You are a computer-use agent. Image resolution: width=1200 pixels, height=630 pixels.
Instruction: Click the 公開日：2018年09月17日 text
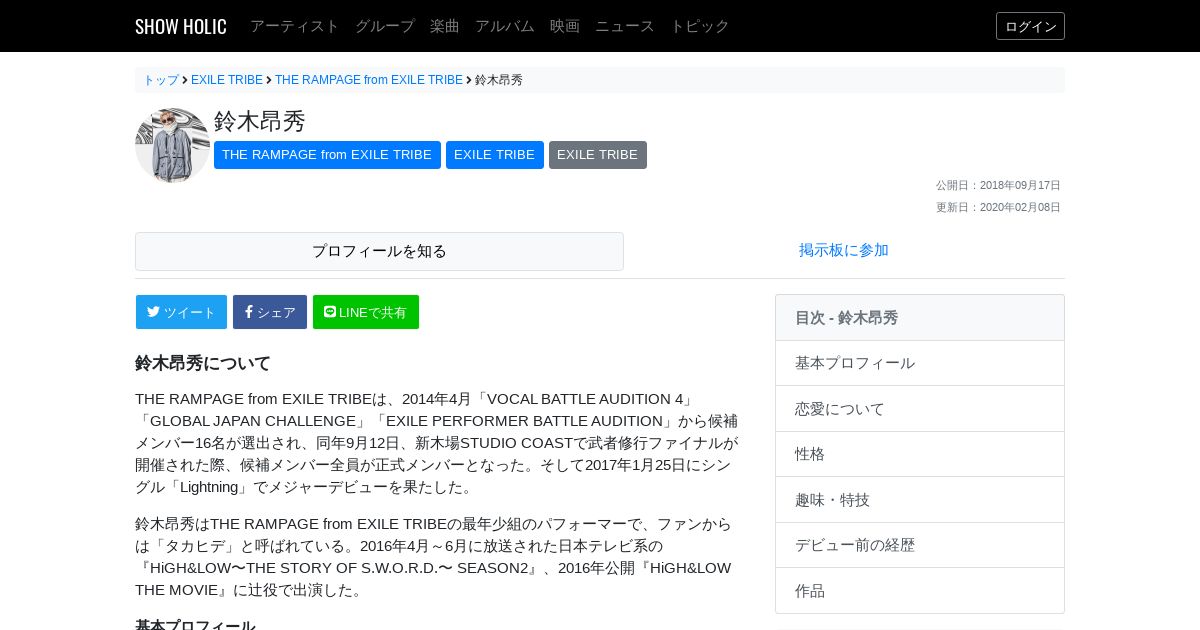[x=998, y=185]
